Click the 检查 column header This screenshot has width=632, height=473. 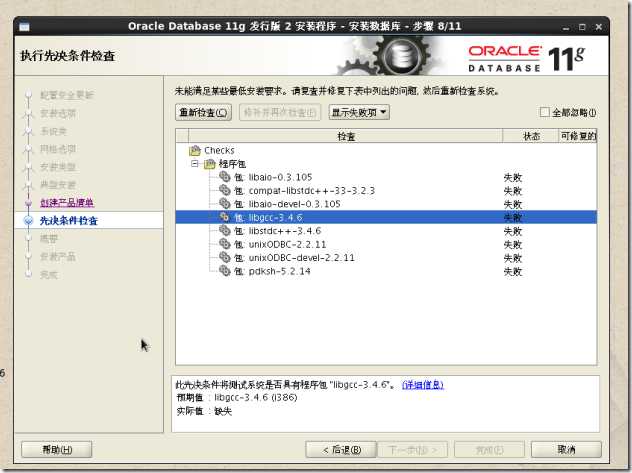click(x=346, y=136)
